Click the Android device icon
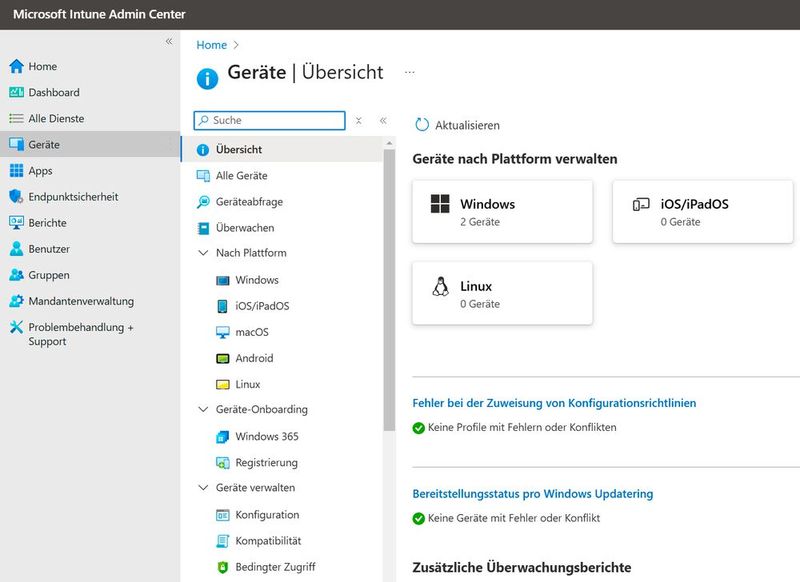 point(222,358)
